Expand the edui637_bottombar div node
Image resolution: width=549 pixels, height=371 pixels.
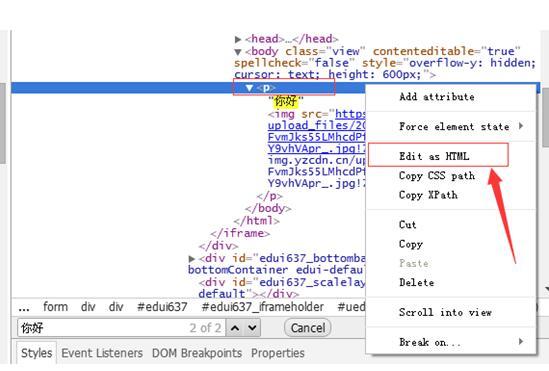(x=192, y=259)
